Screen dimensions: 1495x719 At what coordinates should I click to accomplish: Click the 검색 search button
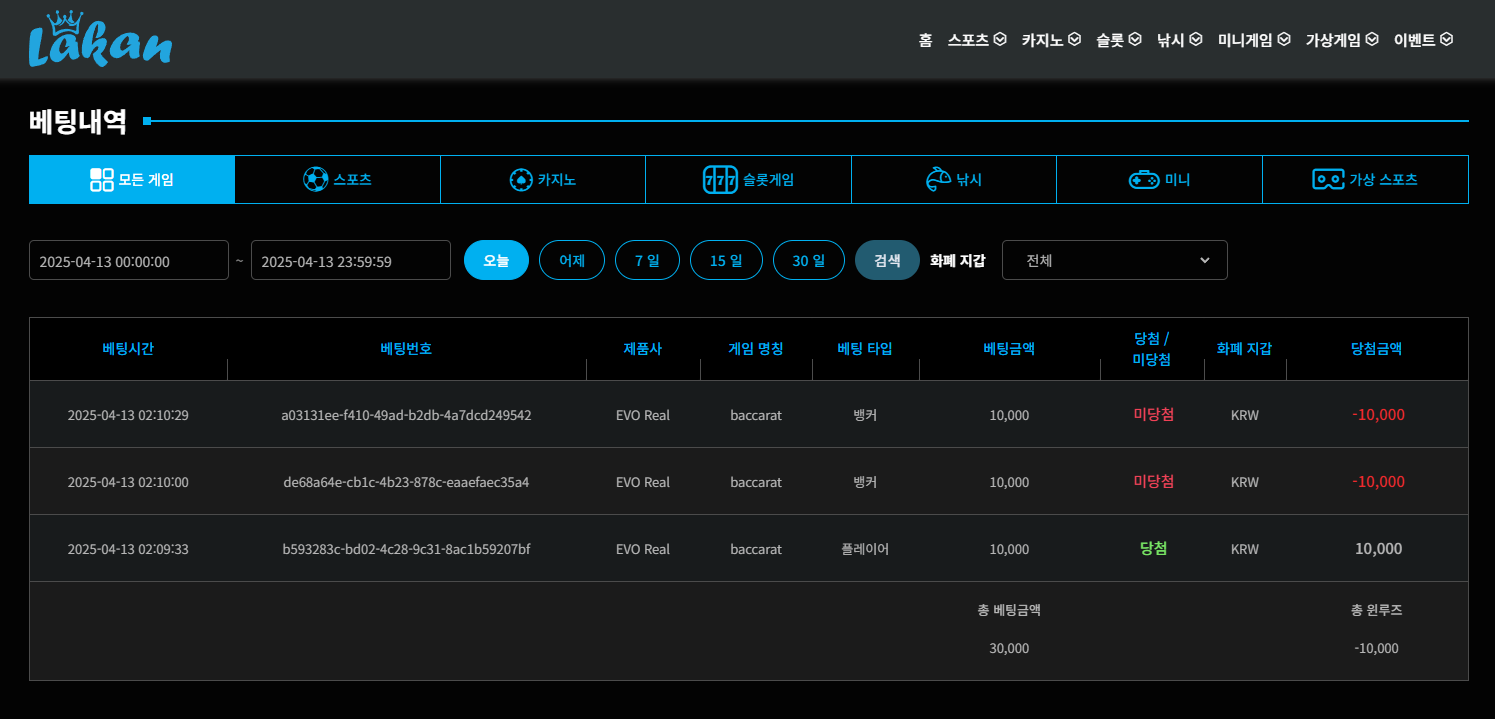887,260
